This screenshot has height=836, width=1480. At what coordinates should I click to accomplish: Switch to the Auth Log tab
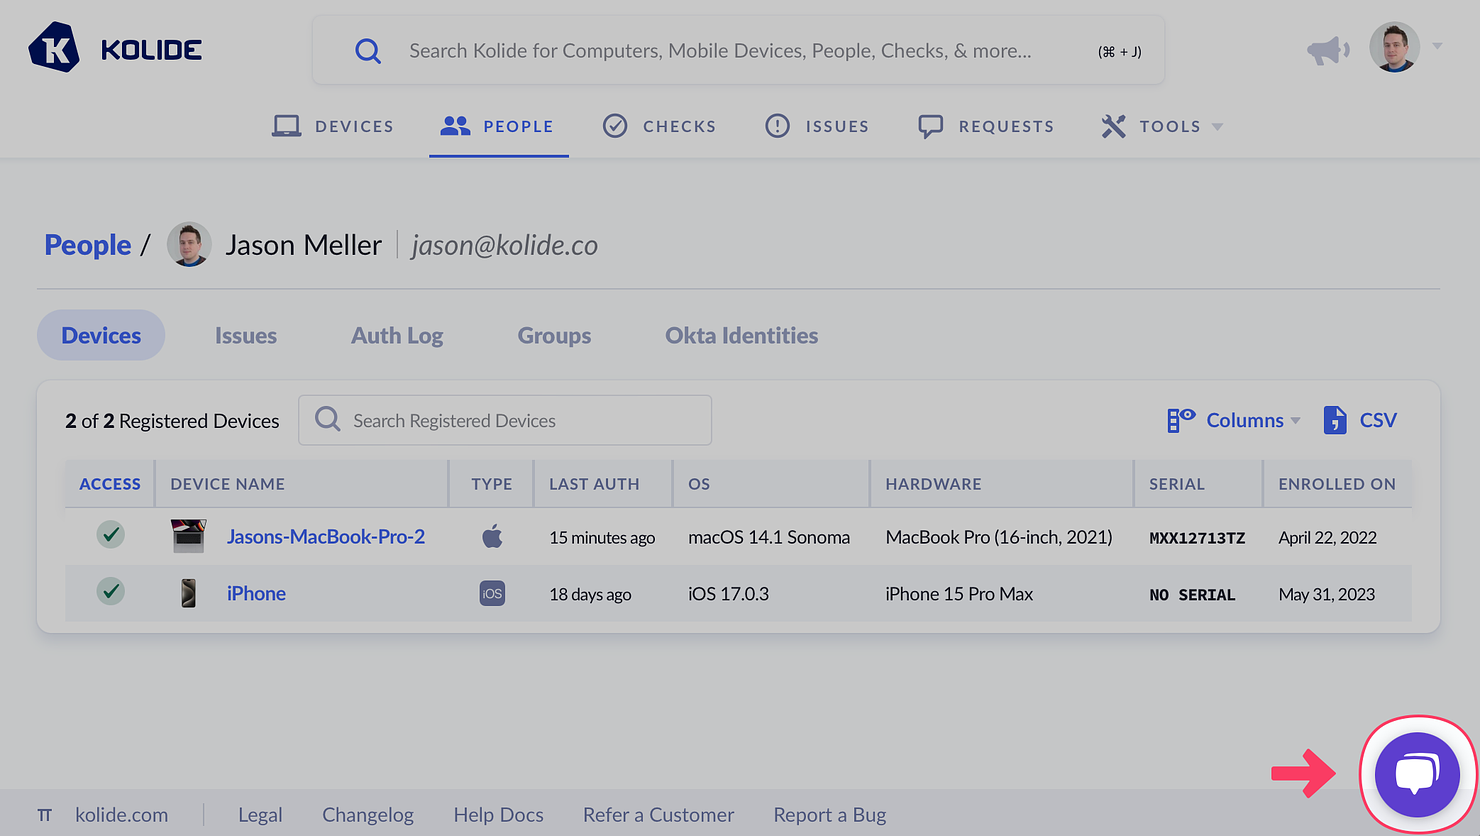pos(397,335)
